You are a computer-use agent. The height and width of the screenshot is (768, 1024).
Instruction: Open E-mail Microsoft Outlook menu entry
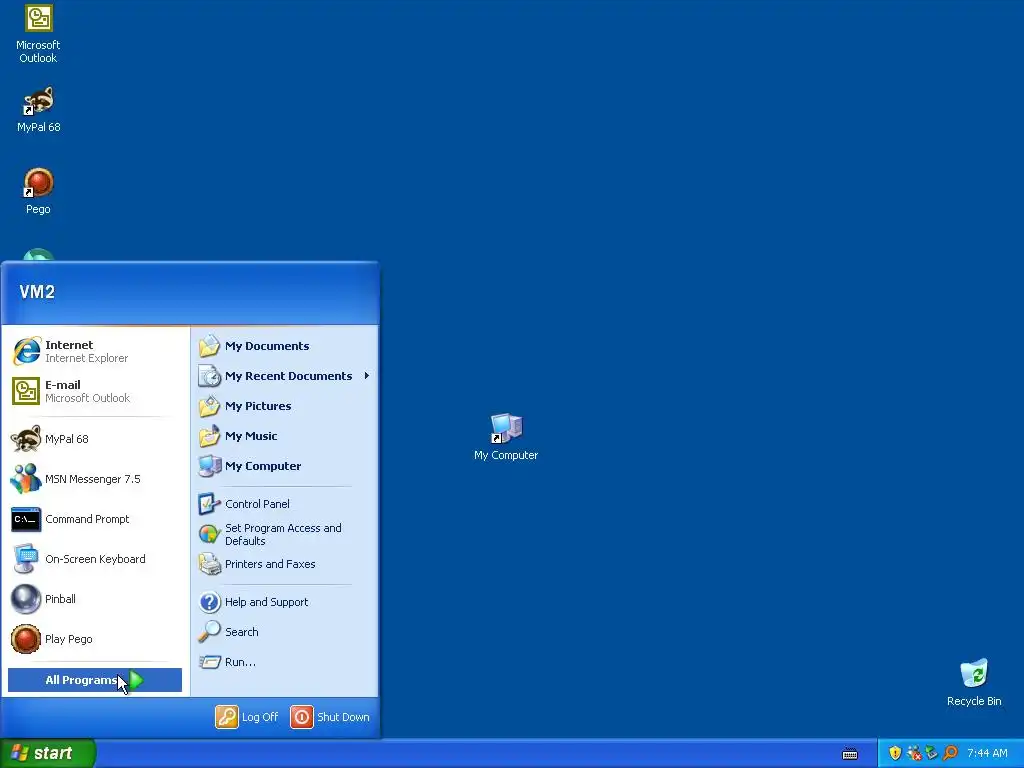coord(95,391)
